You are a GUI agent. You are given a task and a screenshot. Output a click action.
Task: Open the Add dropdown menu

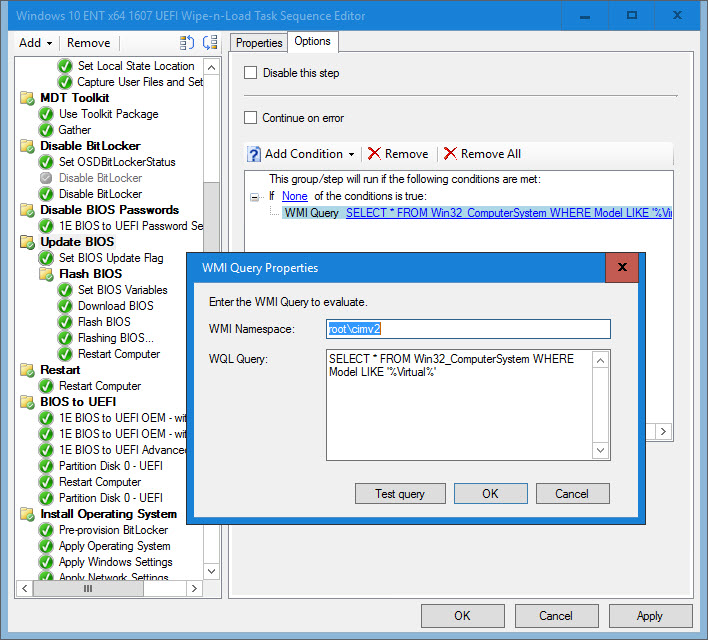36,43
